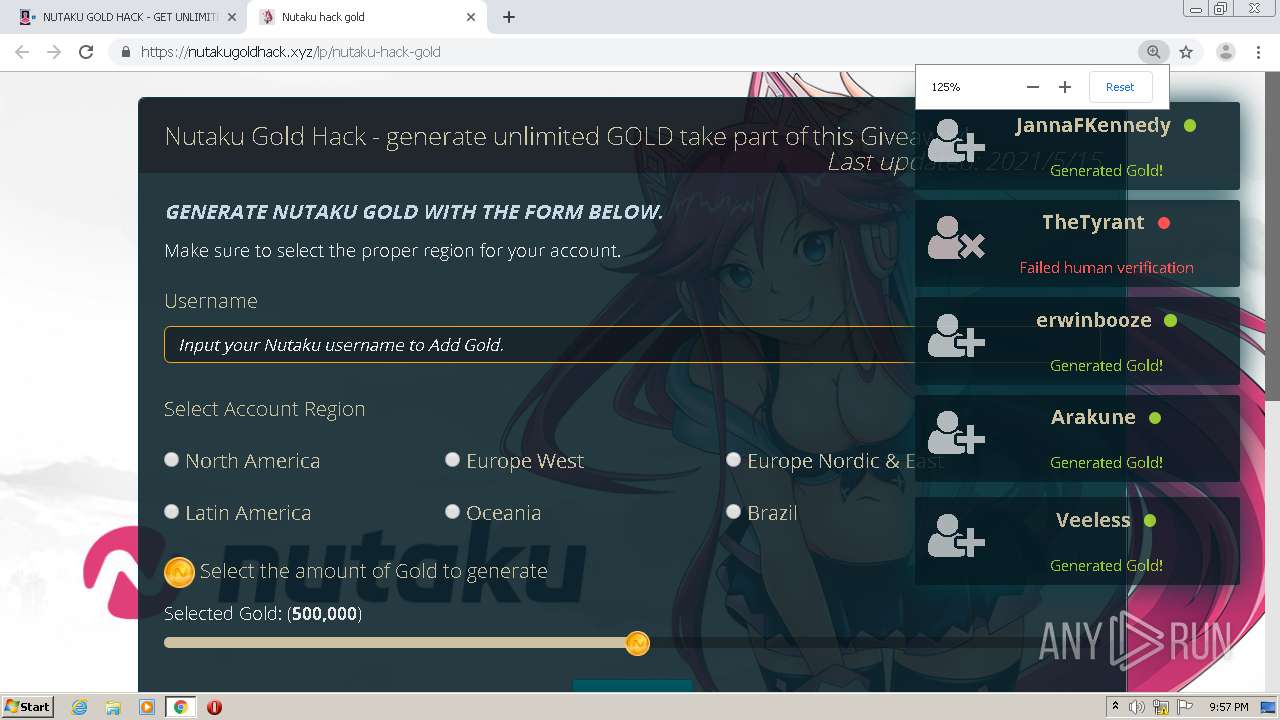Open the media player taskbar icon
The height and width of the screenshot is (720, 1280).
(147, 707)
